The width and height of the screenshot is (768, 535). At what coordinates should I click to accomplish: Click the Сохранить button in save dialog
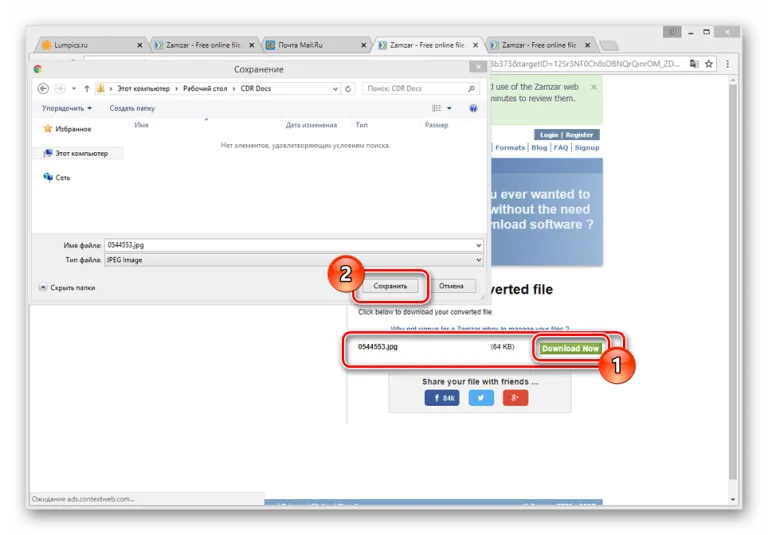390,286
